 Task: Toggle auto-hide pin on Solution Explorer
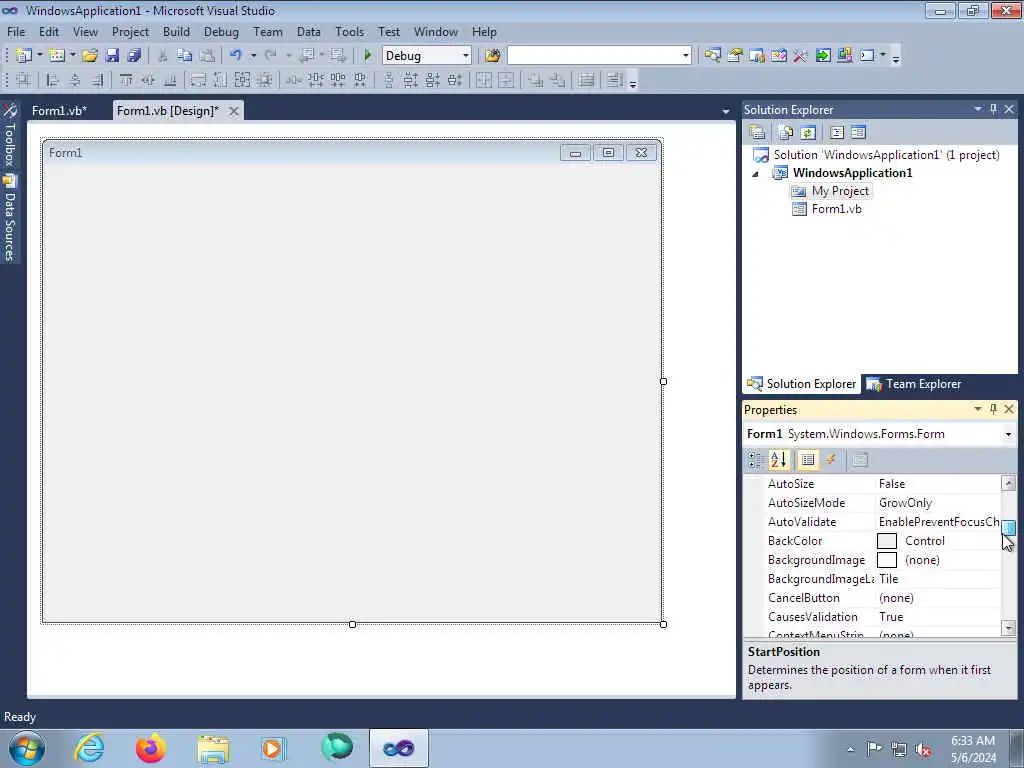(x=993, y=109)
